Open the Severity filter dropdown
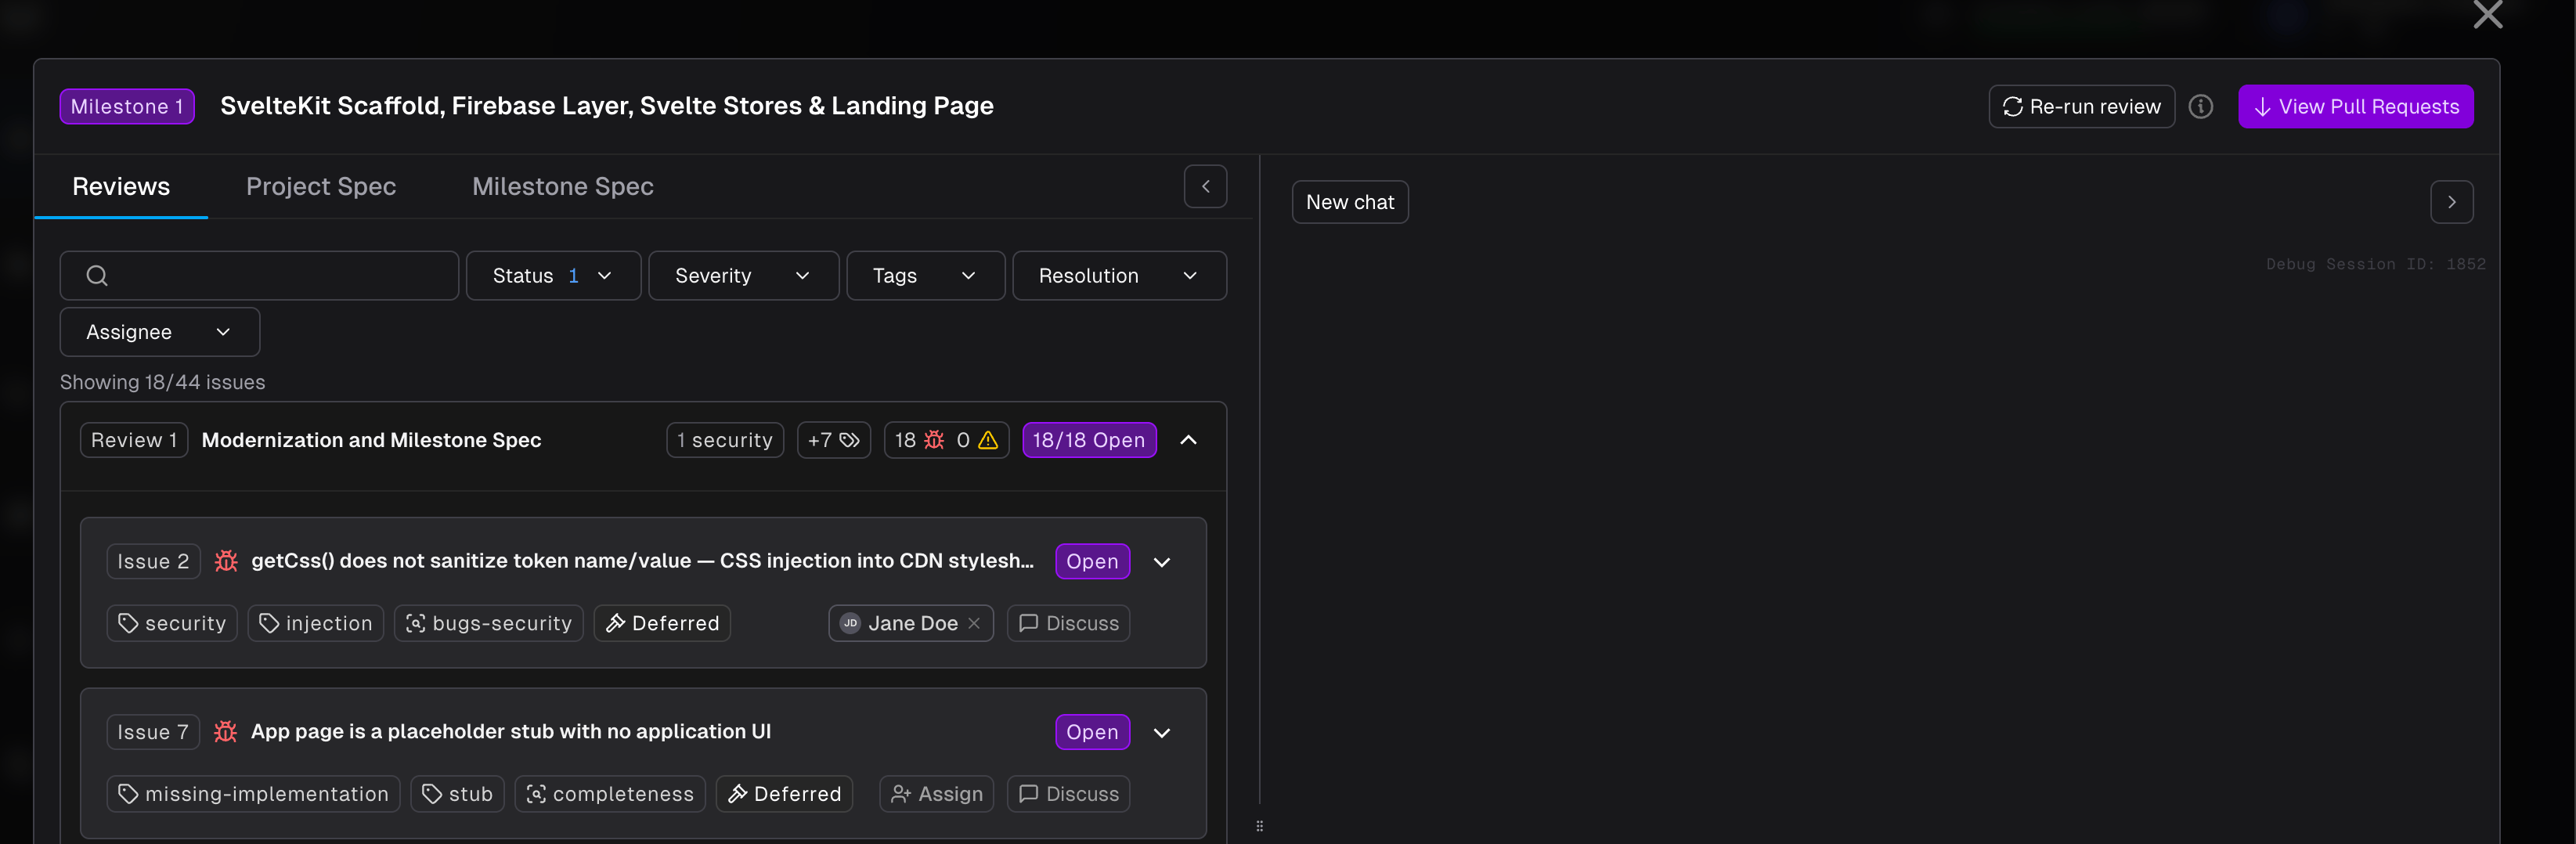Viewport: 2576px width, 844px height. pos(743,276)
